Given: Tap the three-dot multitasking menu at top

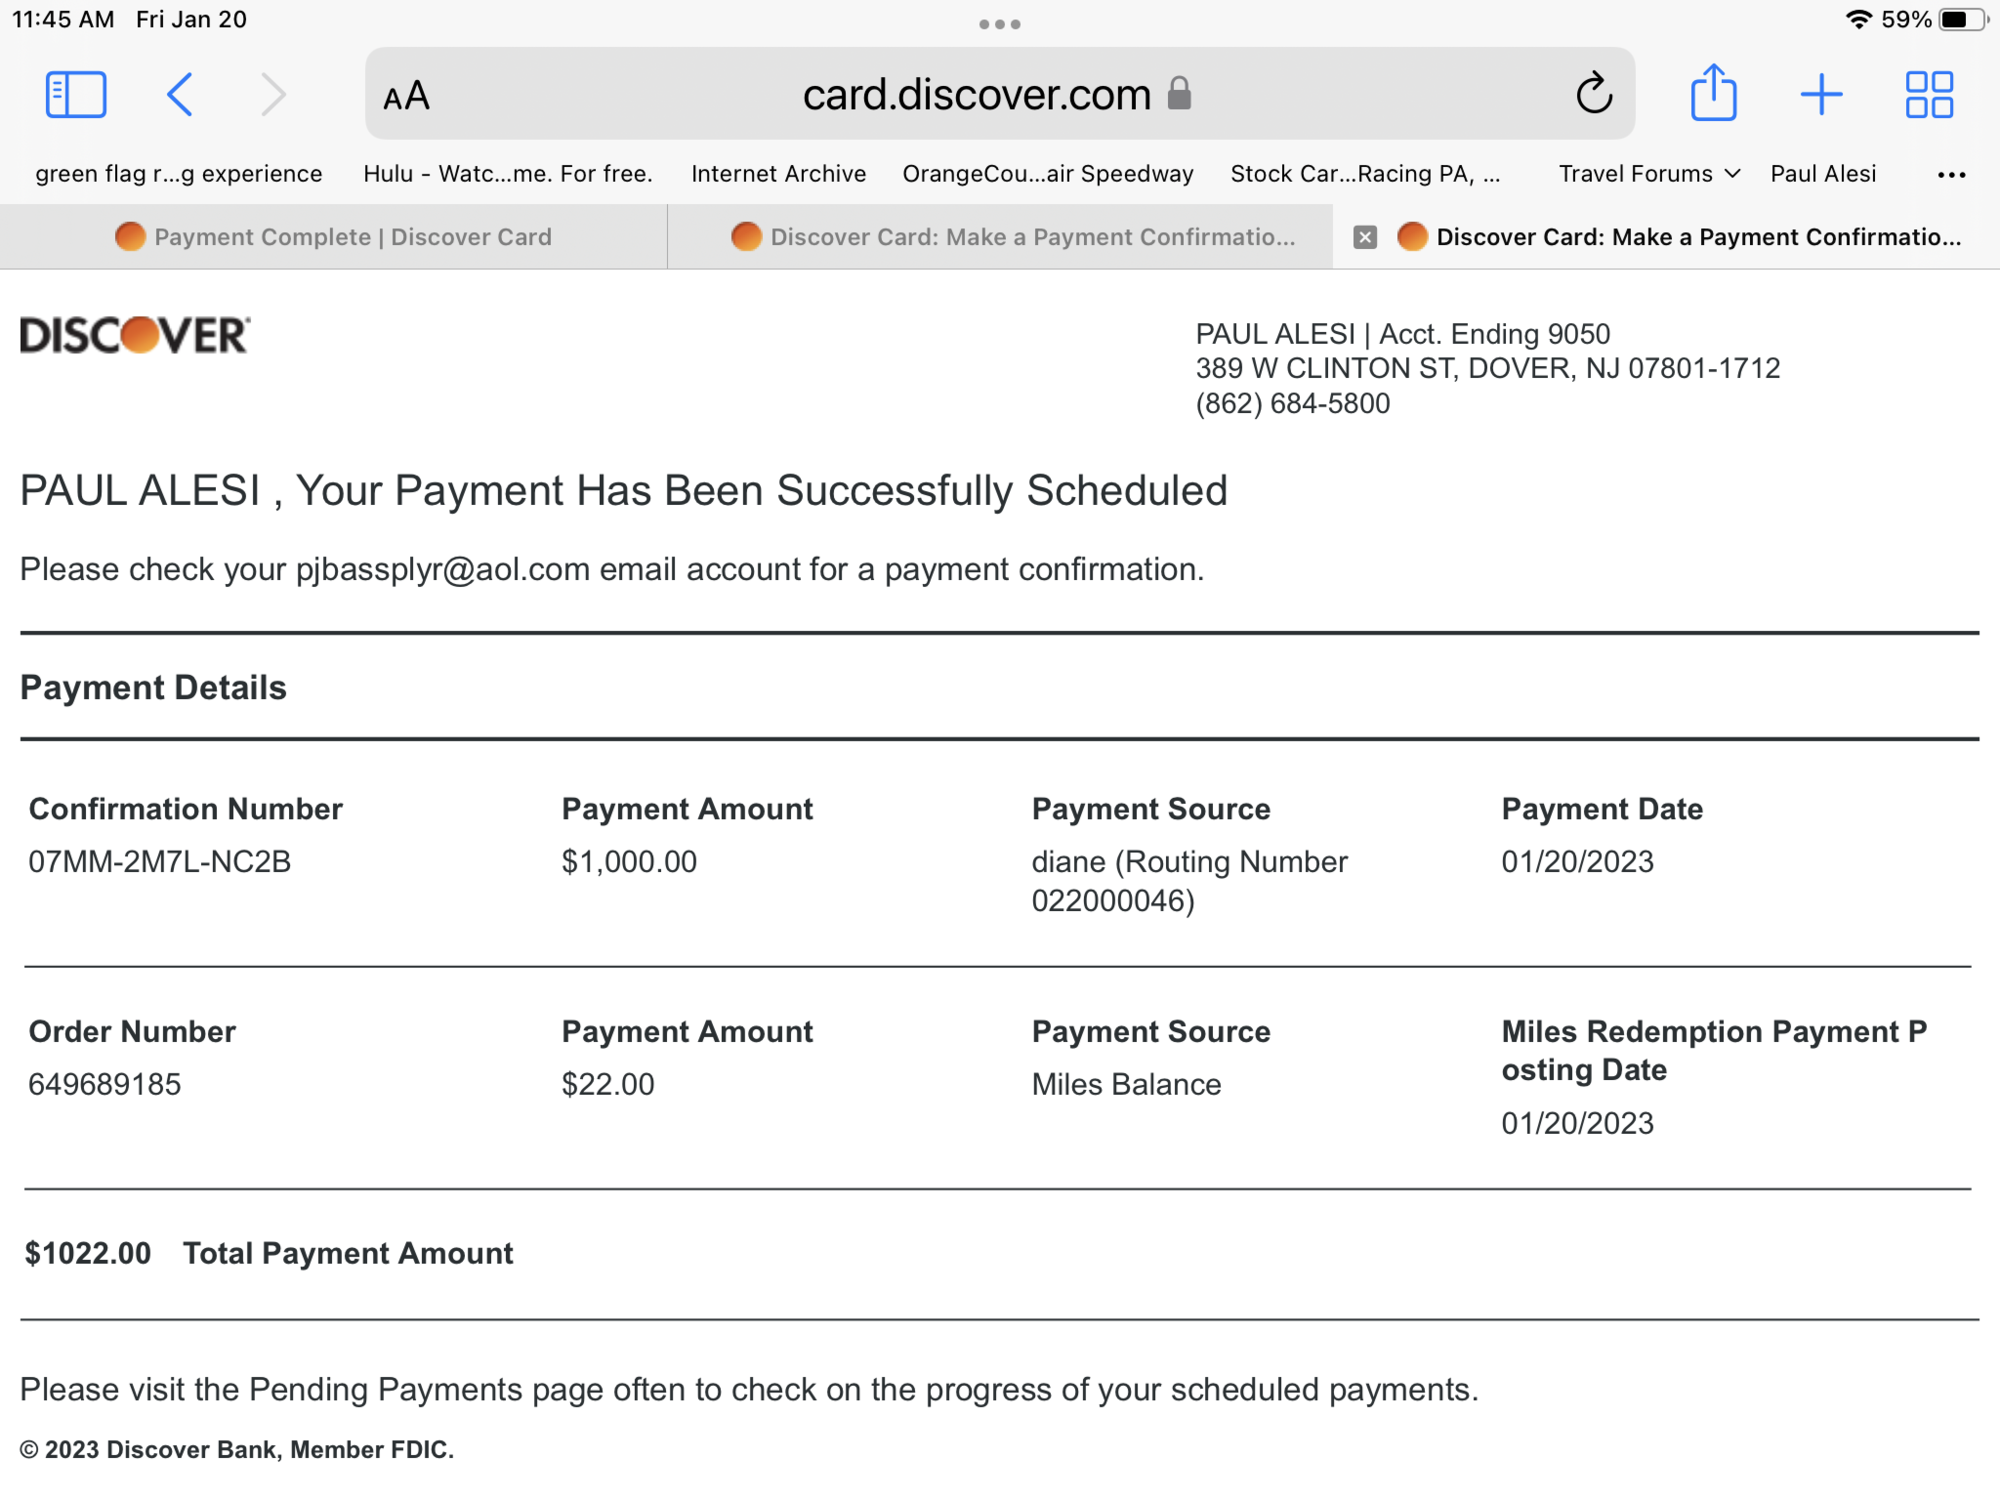Looking at the screenshot, I should pyautogui.click(x=1000, y=24).
